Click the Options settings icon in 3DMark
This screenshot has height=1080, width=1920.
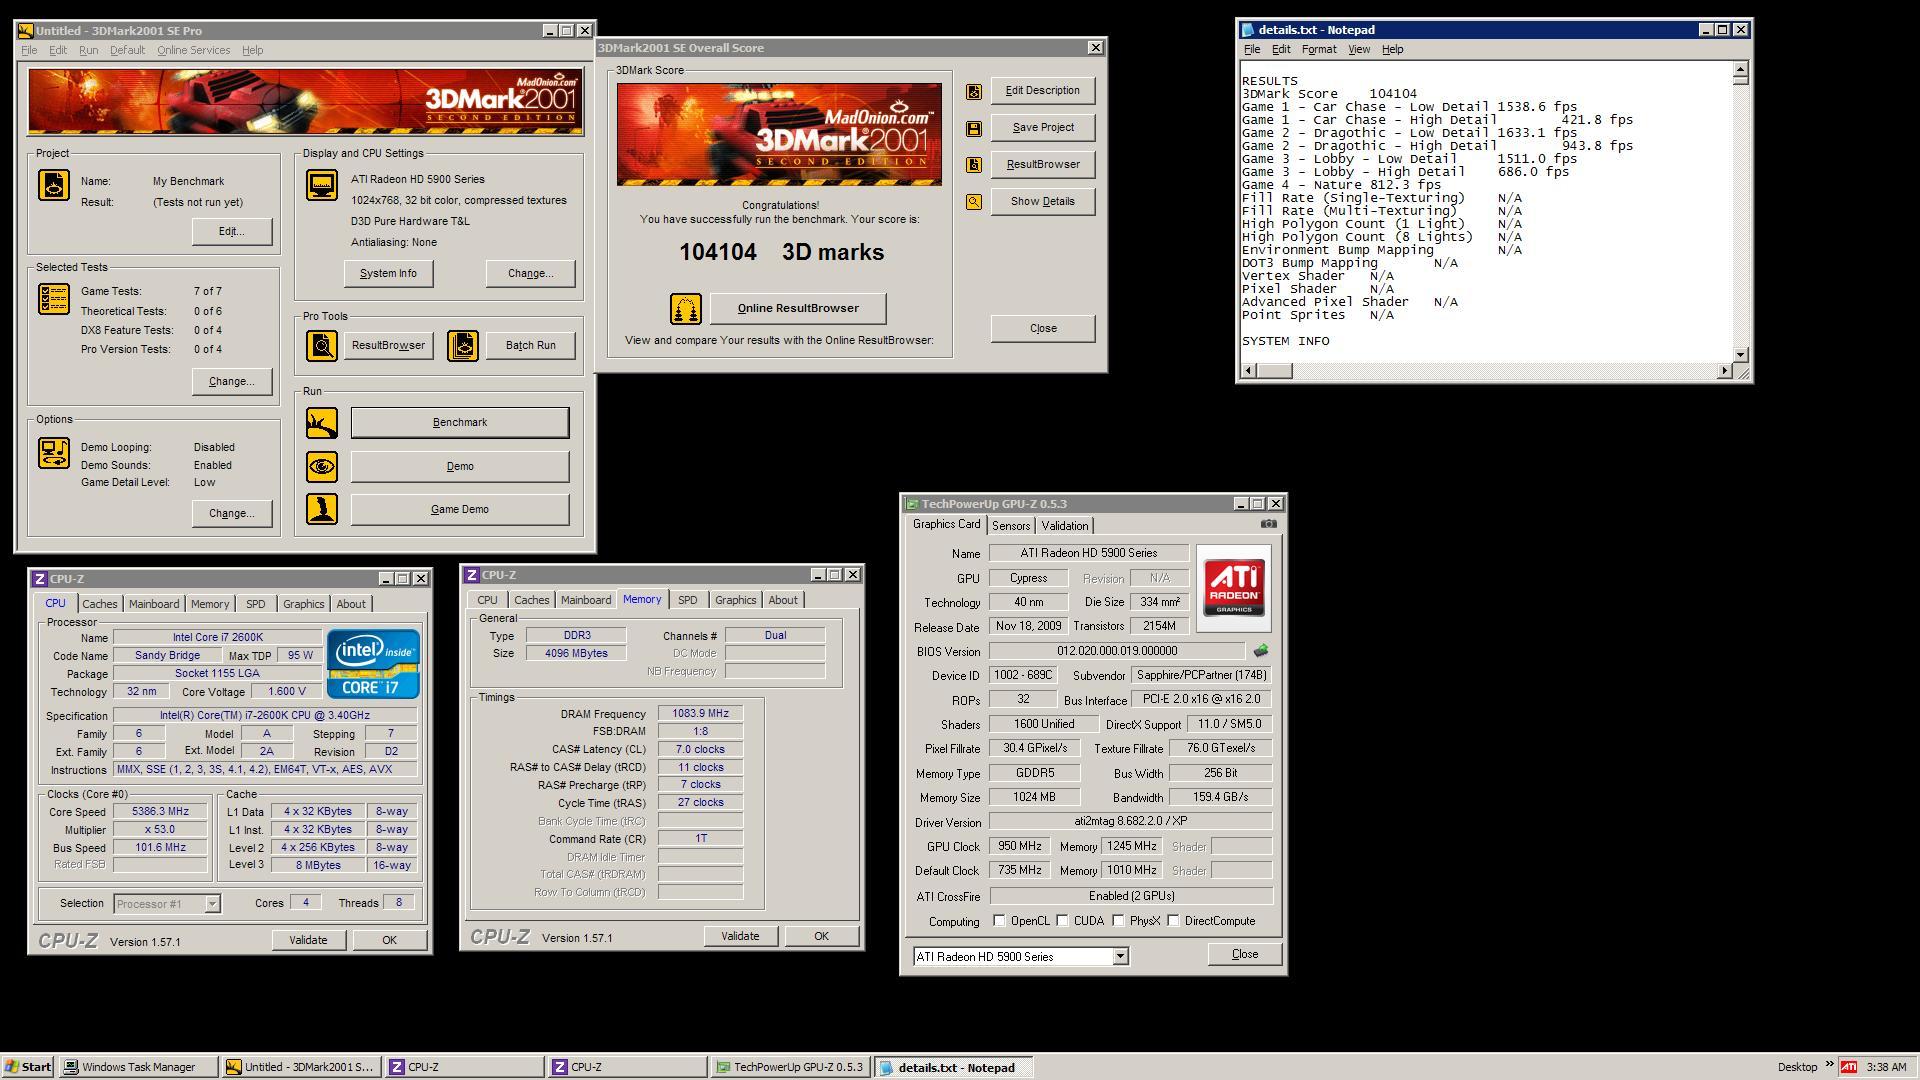tap(54, 452)
